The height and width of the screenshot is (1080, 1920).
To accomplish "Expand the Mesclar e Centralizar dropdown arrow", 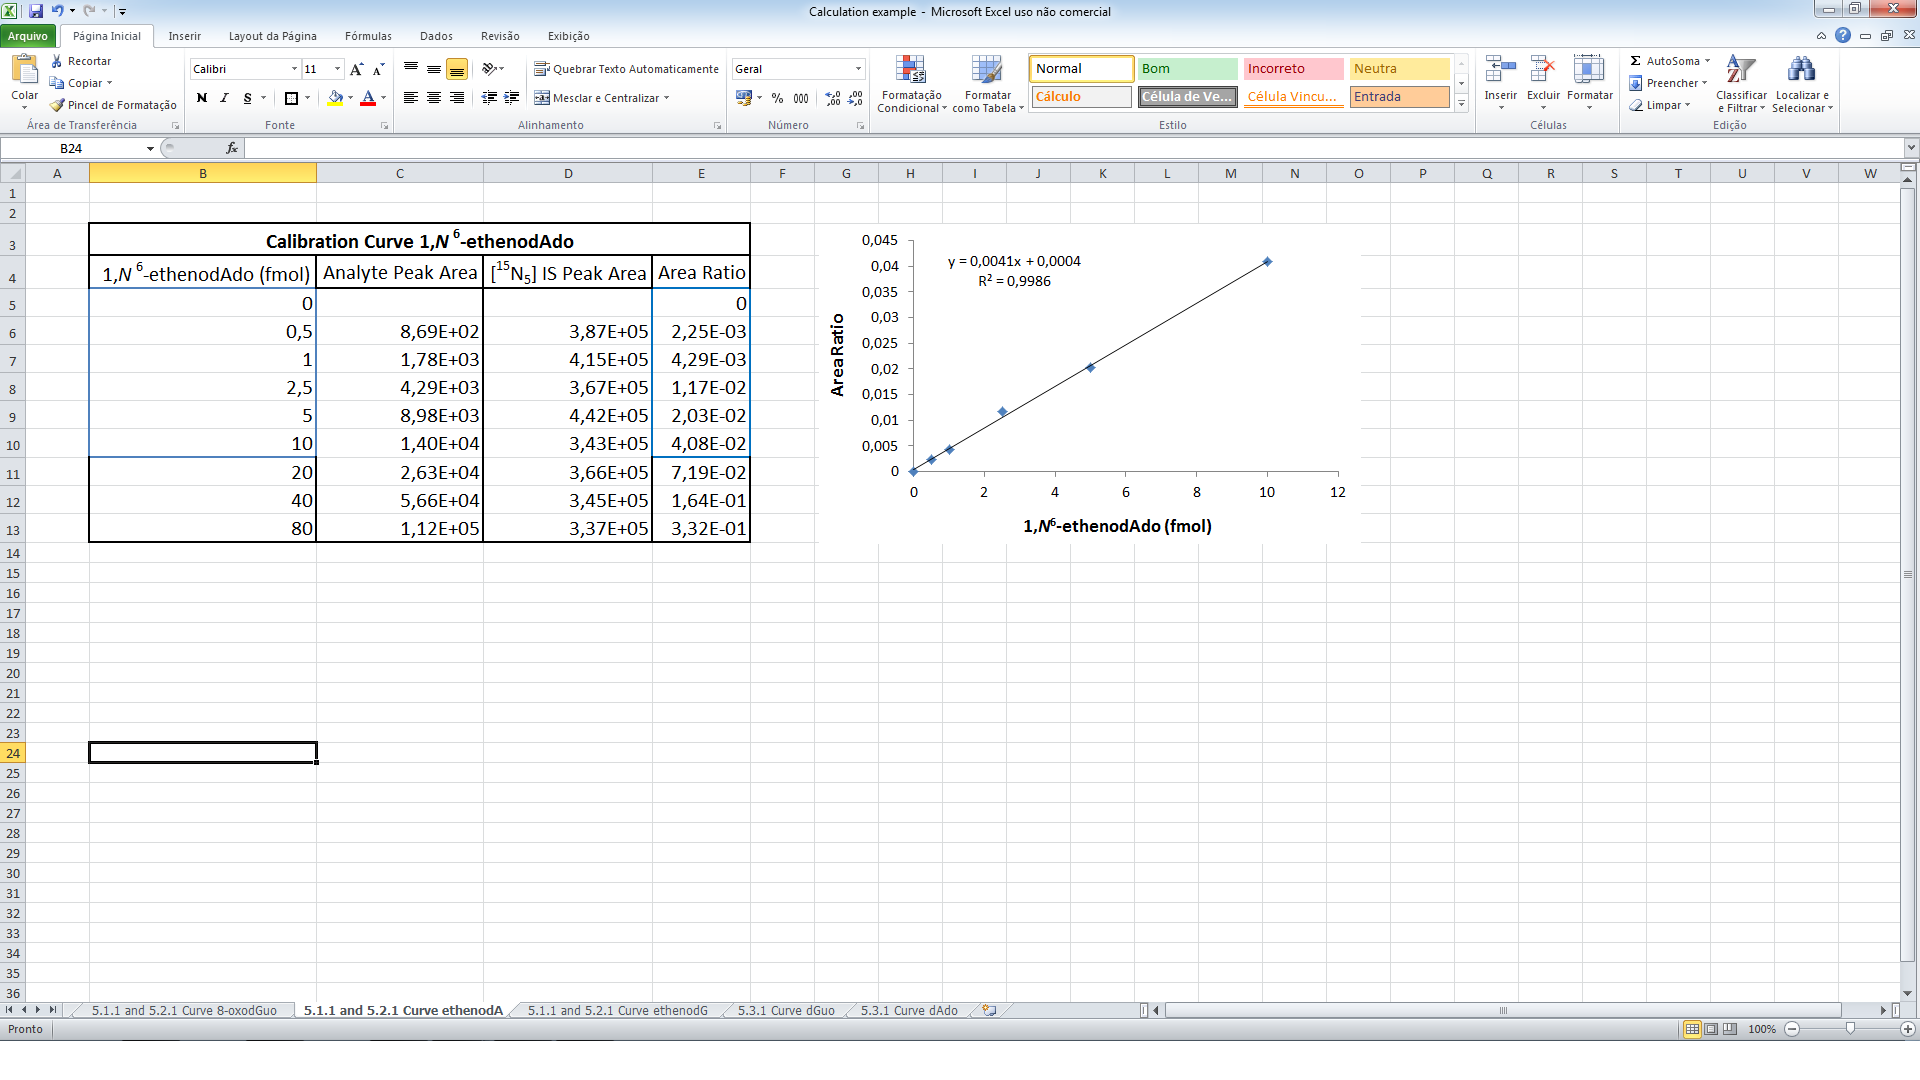I will tap(666, 98).
